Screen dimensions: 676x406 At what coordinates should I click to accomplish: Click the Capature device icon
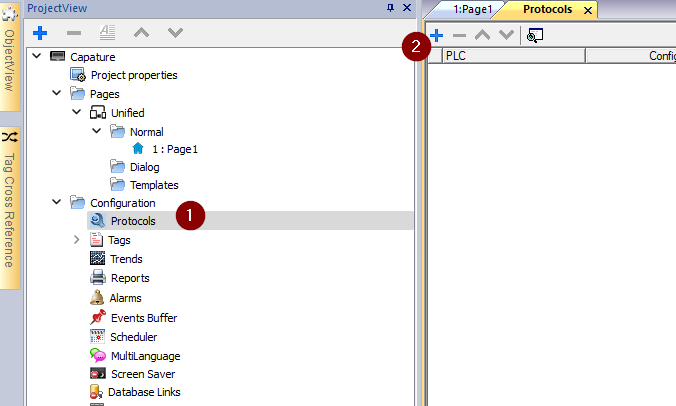[57, 56]
